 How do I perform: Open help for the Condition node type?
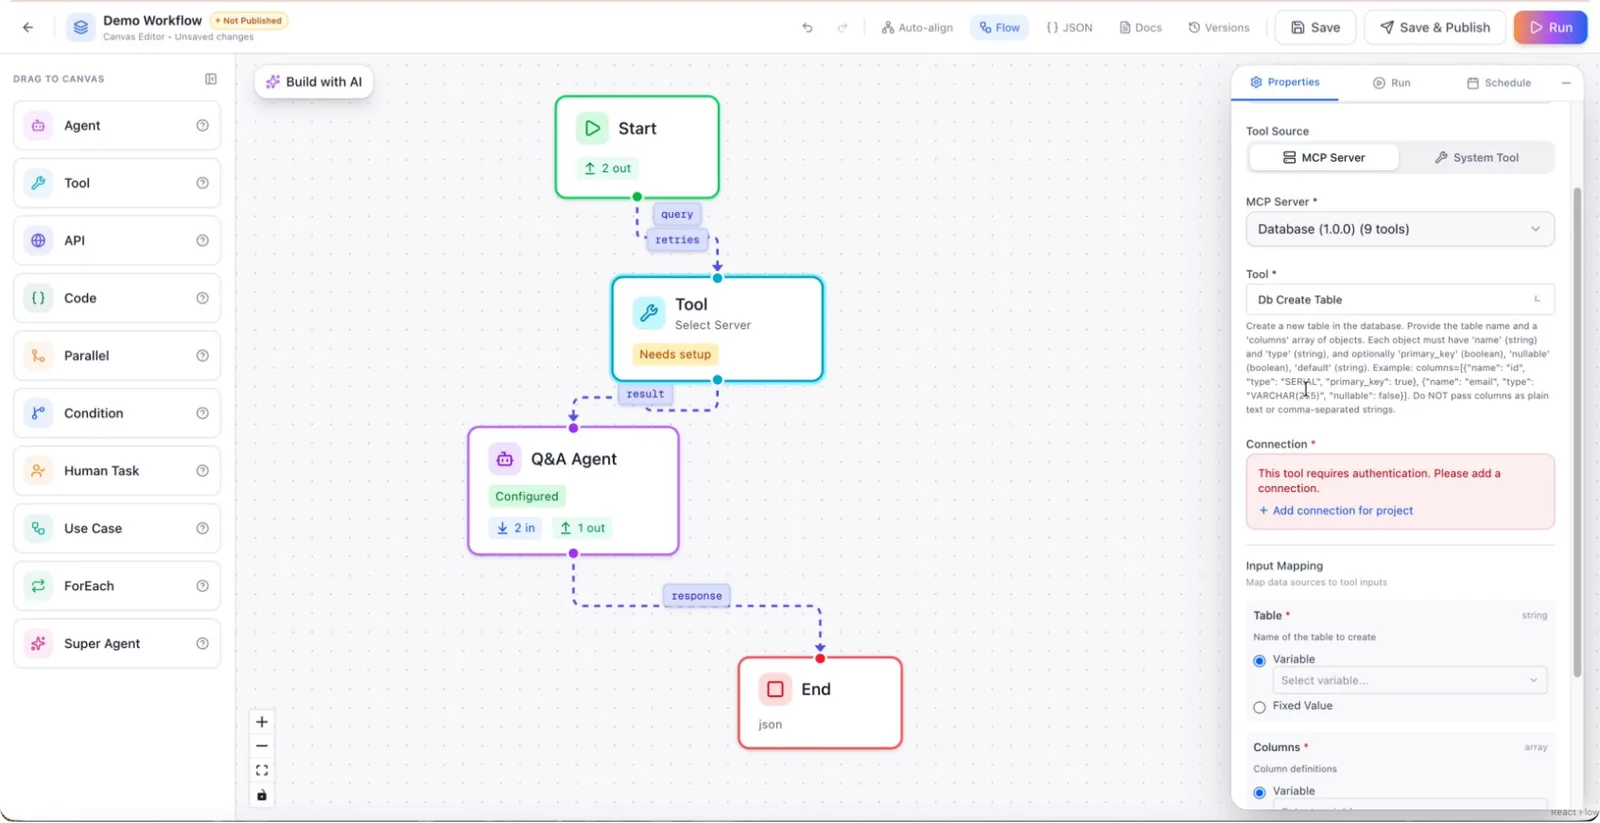203,413
